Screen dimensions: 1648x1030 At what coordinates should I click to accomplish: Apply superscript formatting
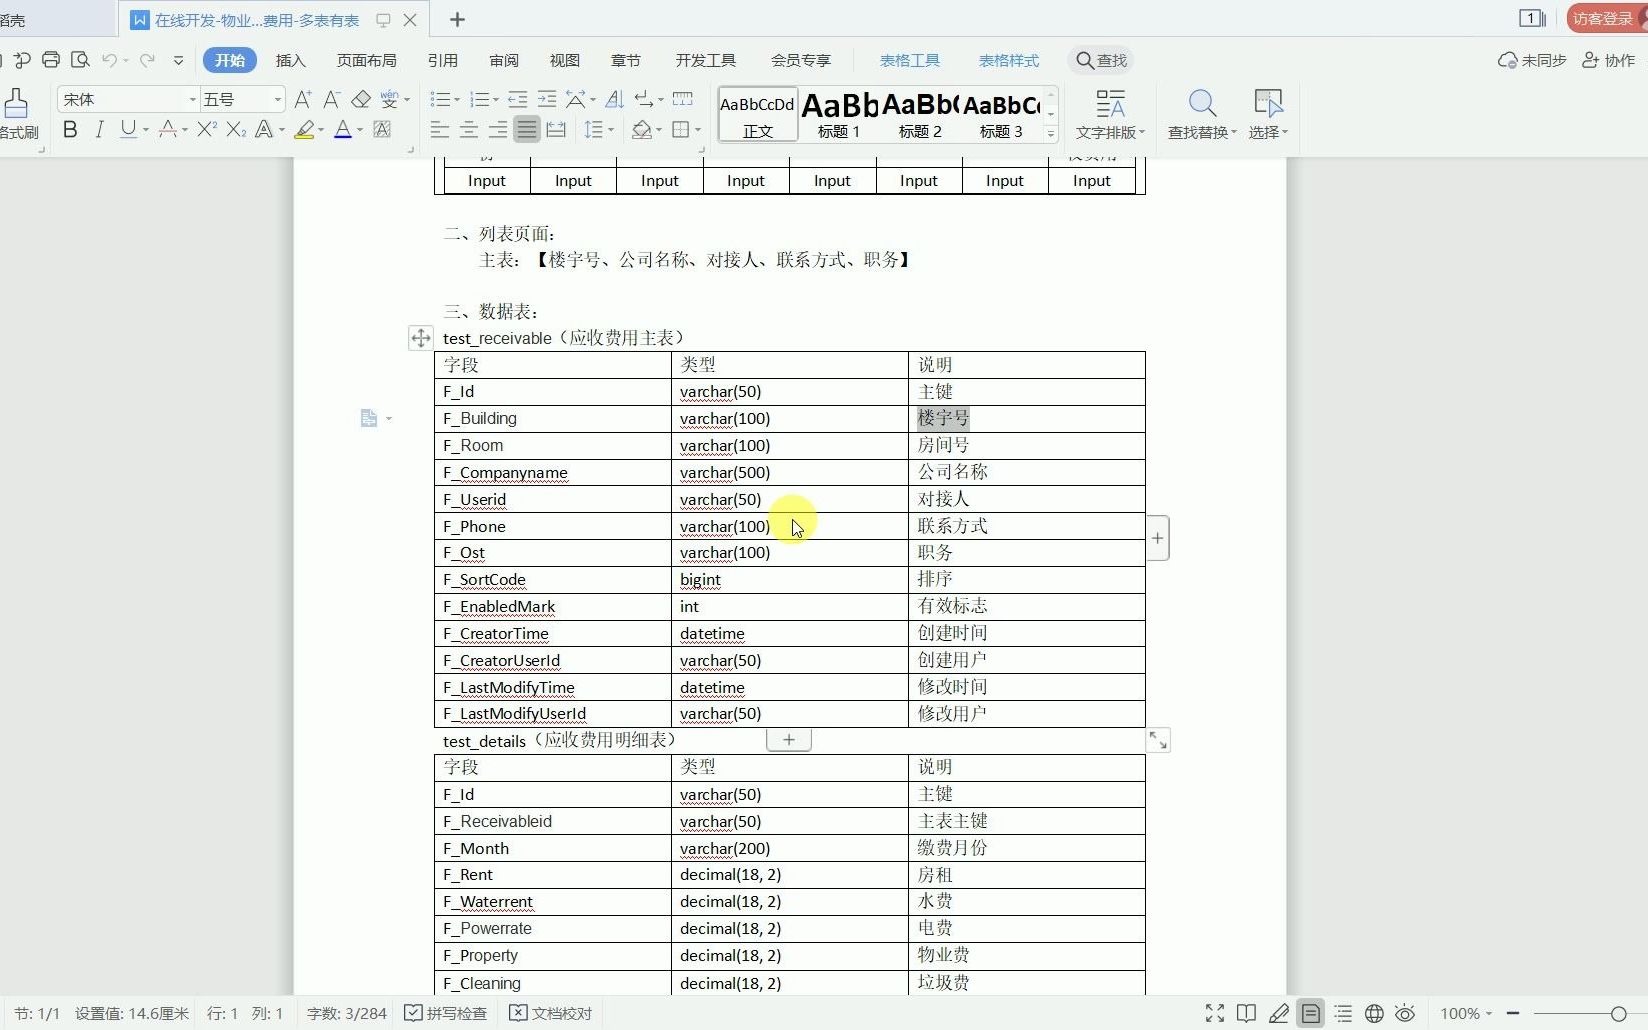(x=206, y=129)
